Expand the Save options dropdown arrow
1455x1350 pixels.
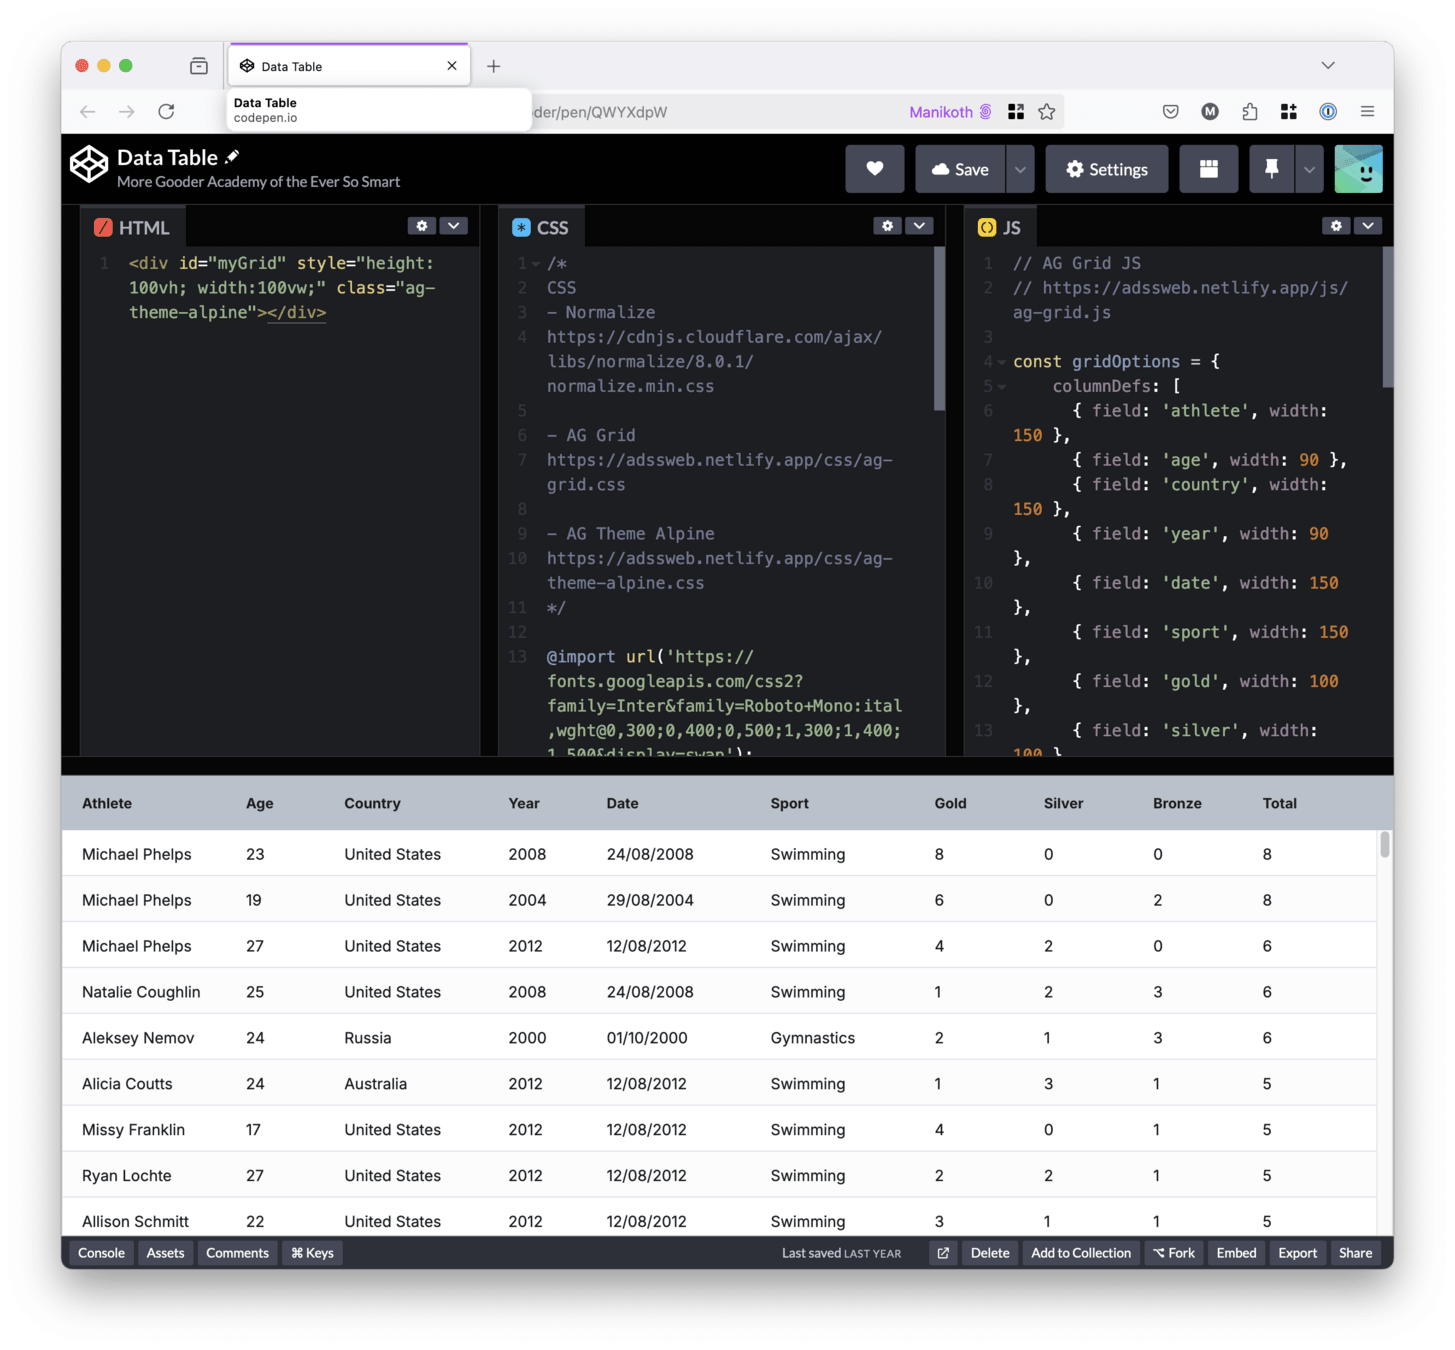pyautogui.click(x=1020, y=169)
